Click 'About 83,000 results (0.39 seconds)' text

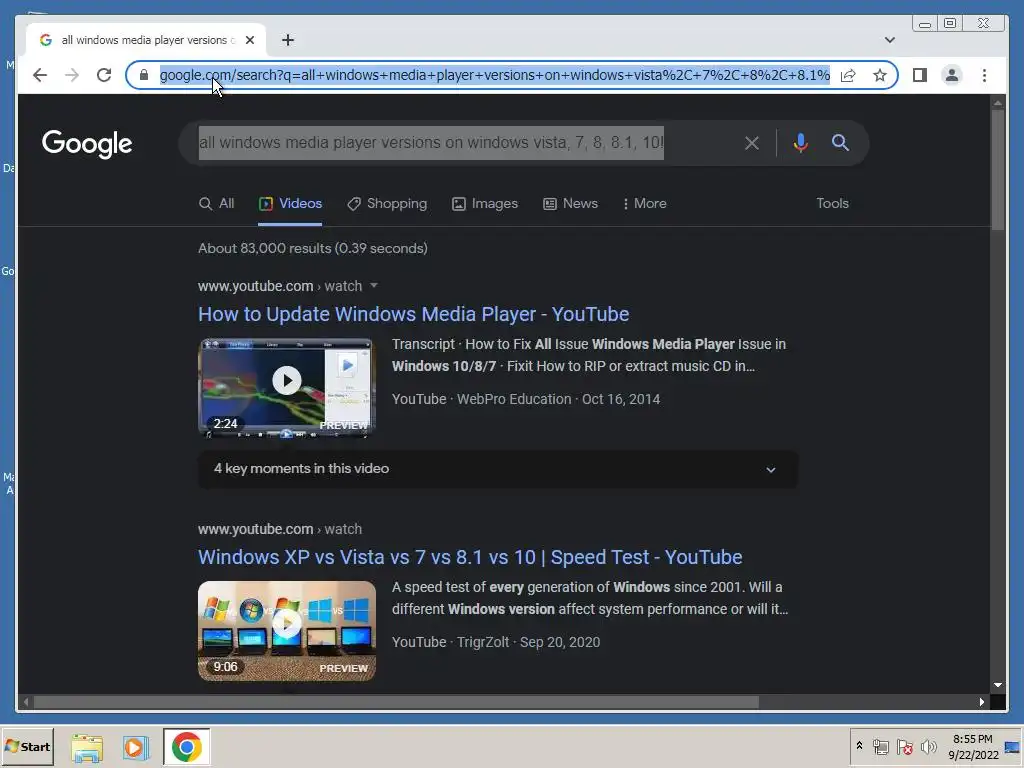(x=313, y=248)
